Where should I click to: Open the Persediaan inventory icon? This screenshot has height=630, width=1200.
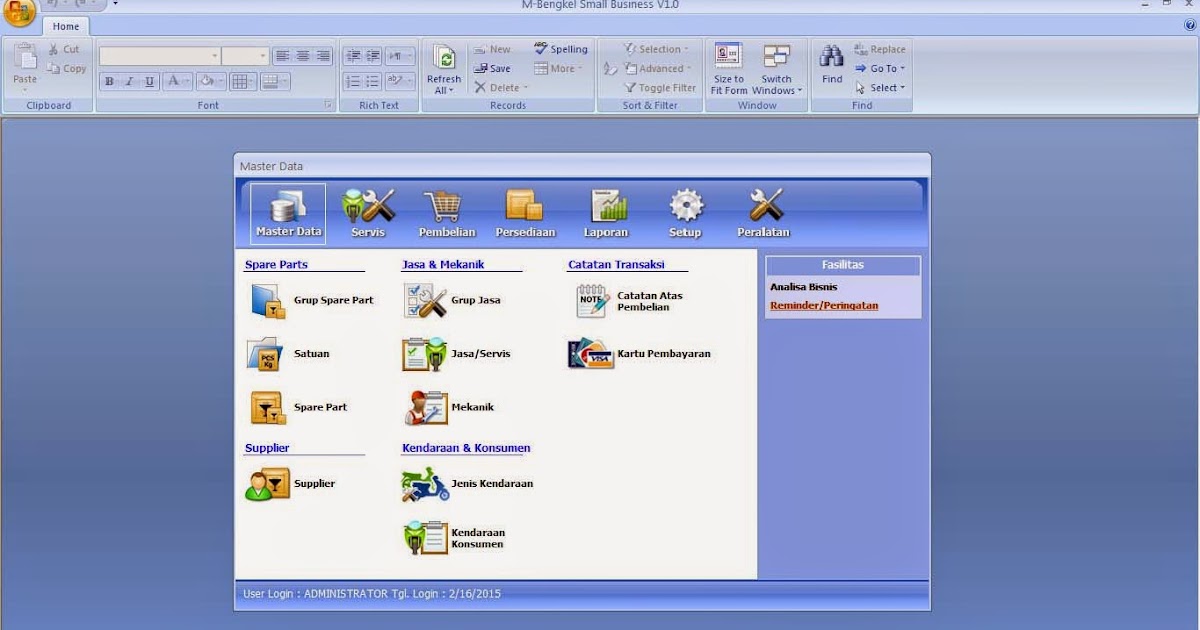(x=525, y=214)
